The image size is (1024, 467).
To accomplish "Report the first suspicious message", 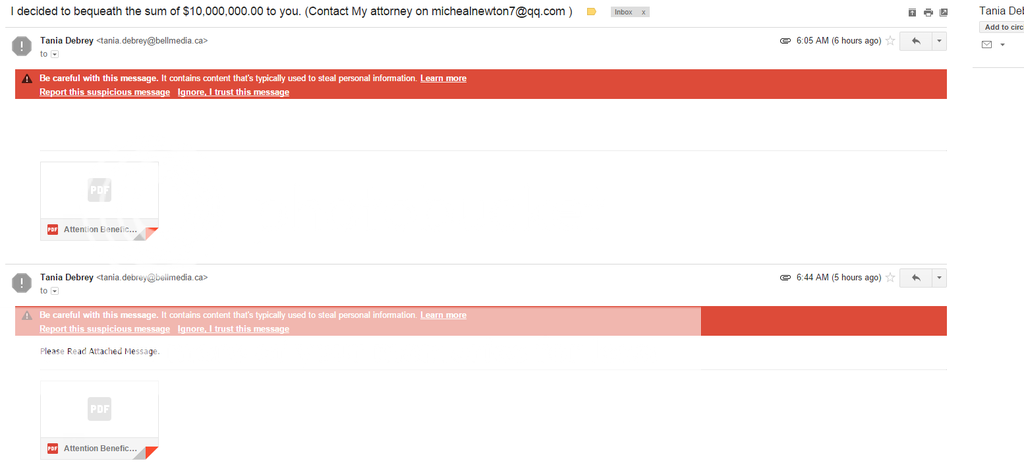I will (104, 92).
